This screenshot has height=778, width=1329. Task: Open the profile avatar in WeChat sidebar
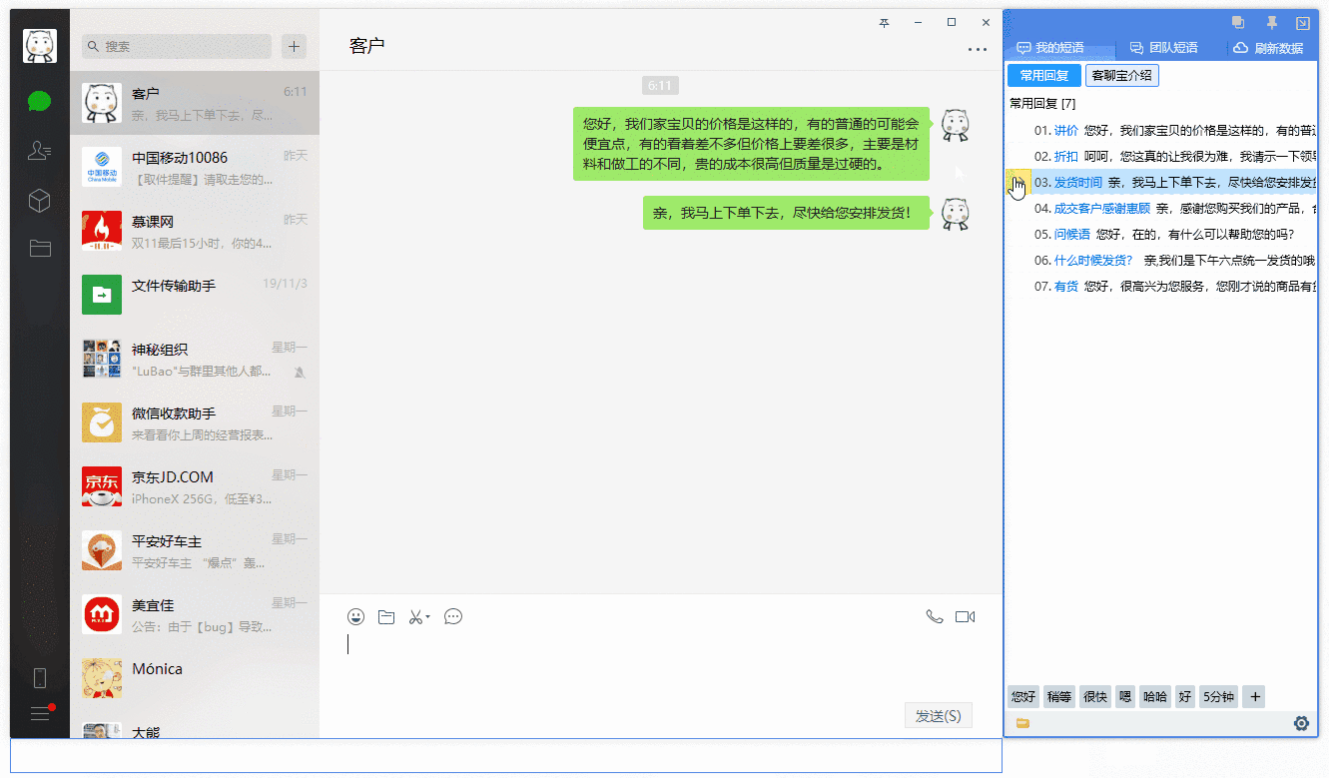pyautogui.click(x=40, y=46)
